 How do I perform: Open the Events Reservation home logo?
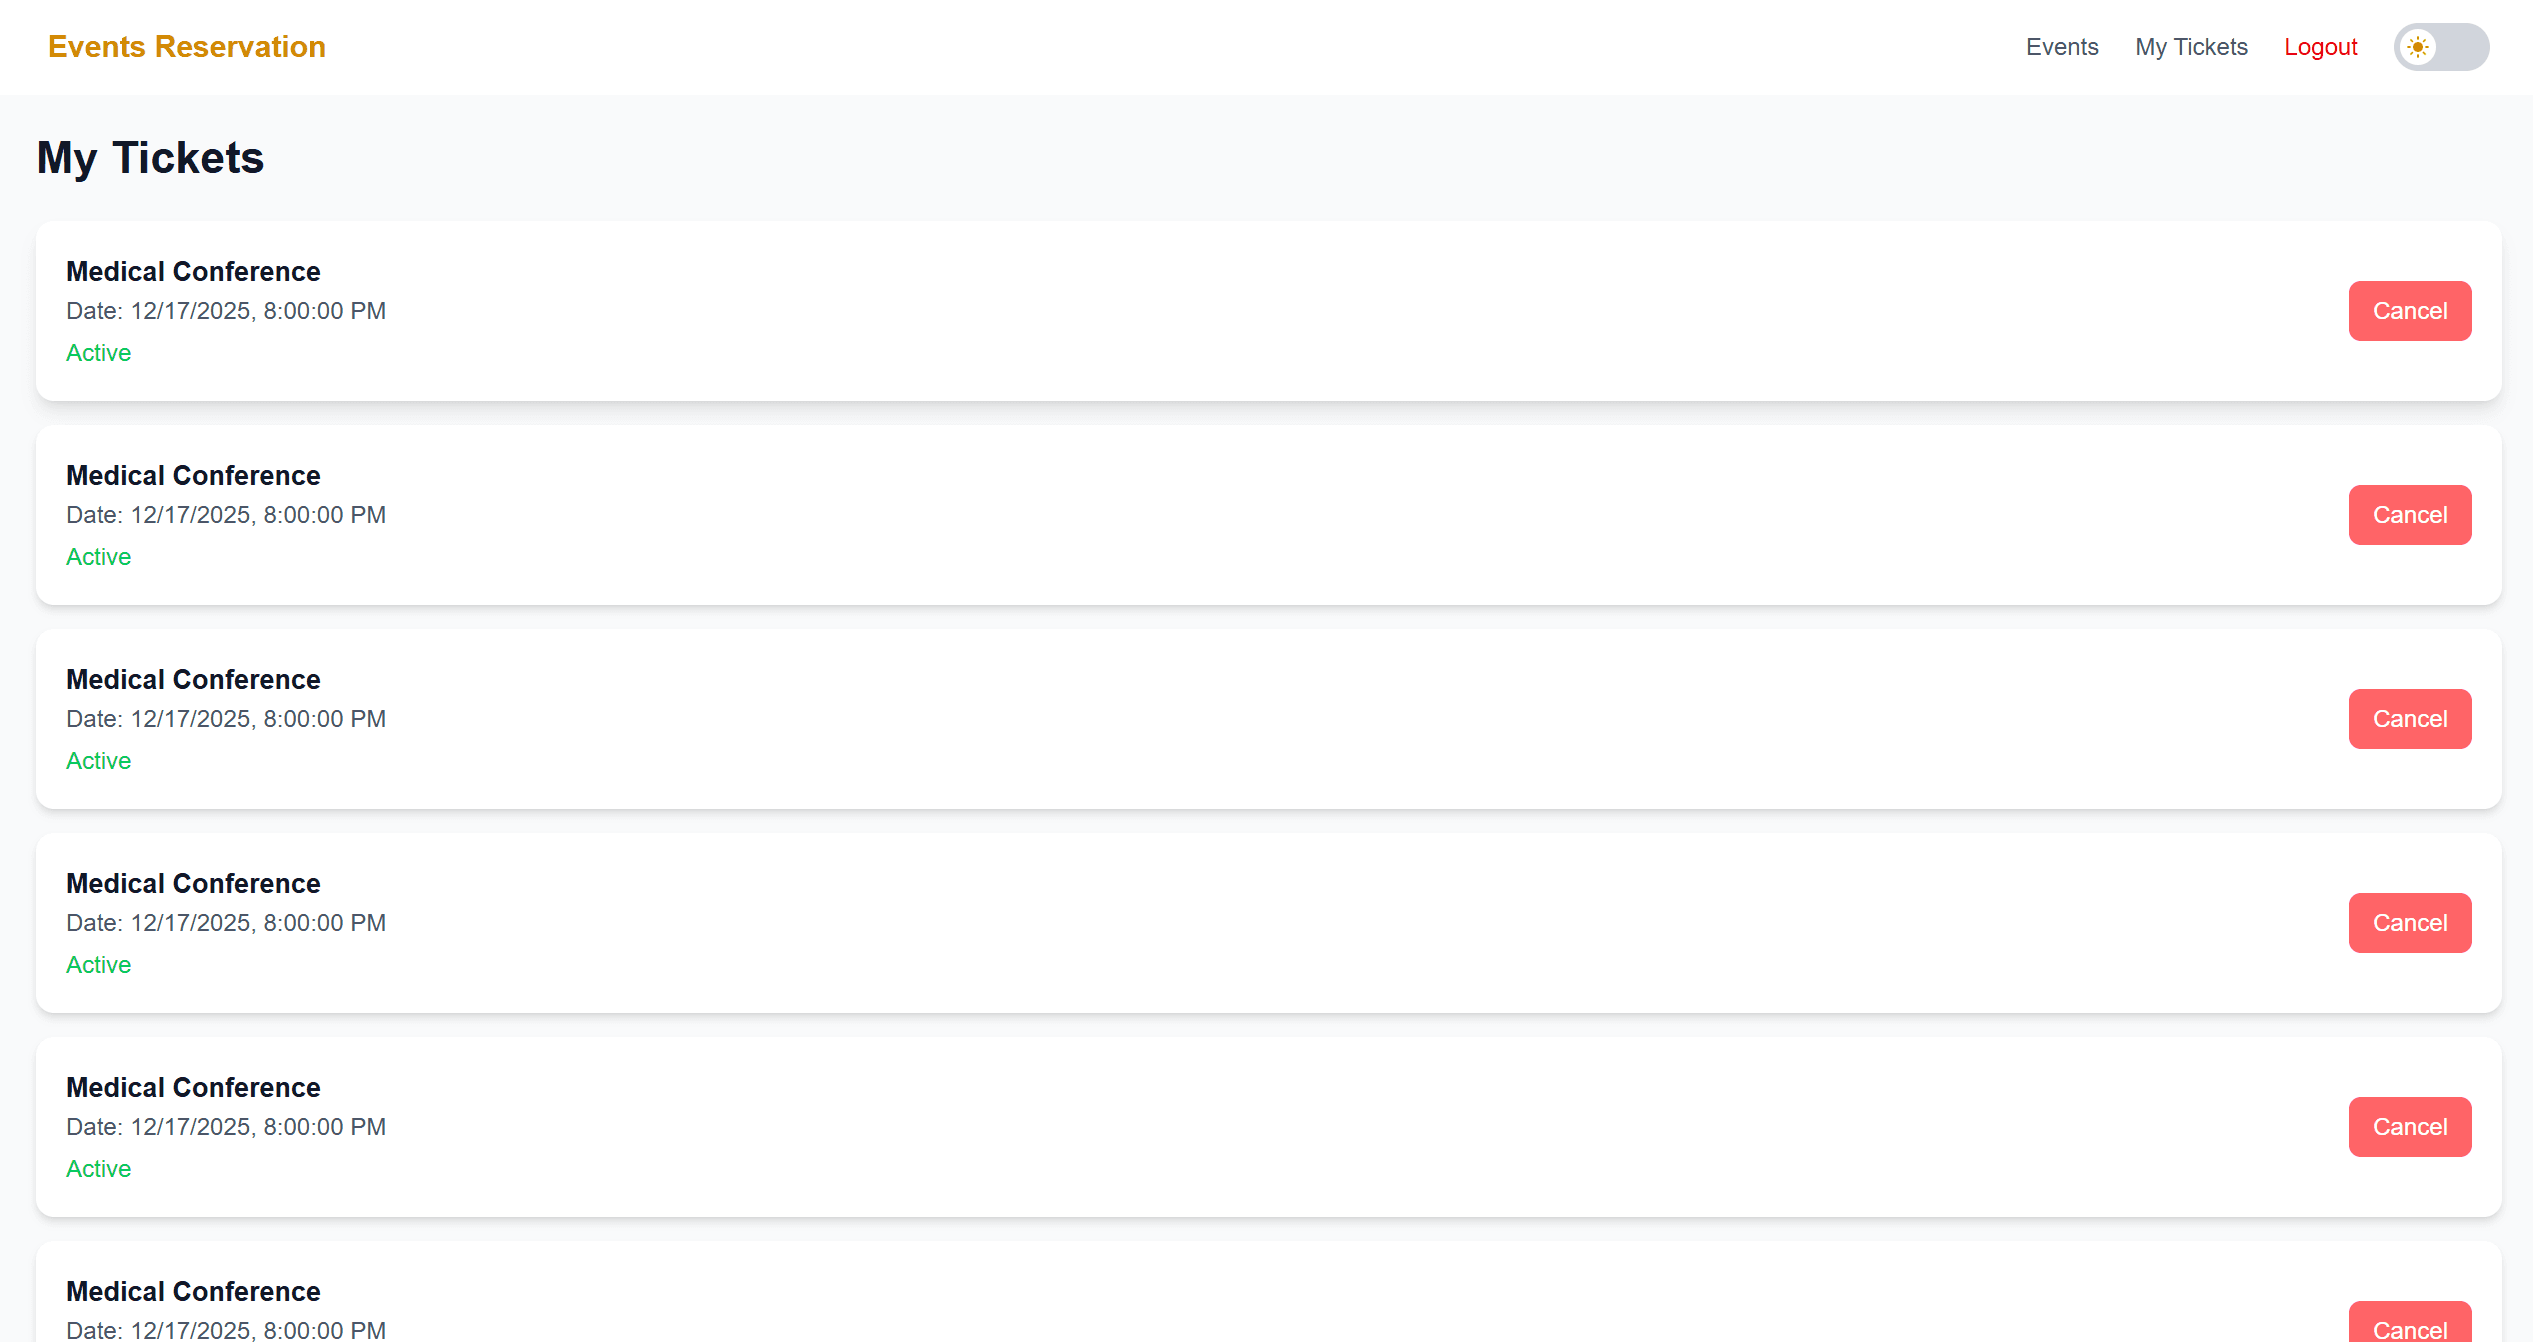coord(187,47)
